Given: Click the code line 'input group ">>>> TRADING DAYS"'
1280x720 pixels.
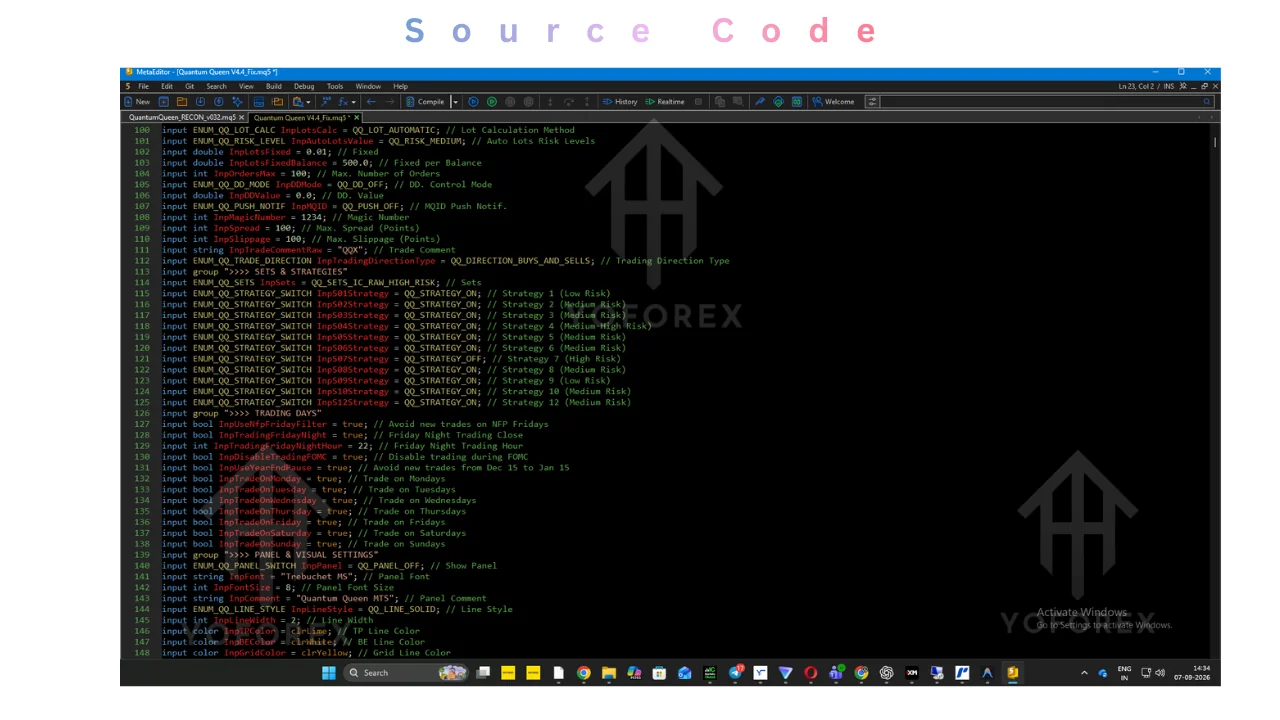Looking at the screenshot, I should (241, 413).
